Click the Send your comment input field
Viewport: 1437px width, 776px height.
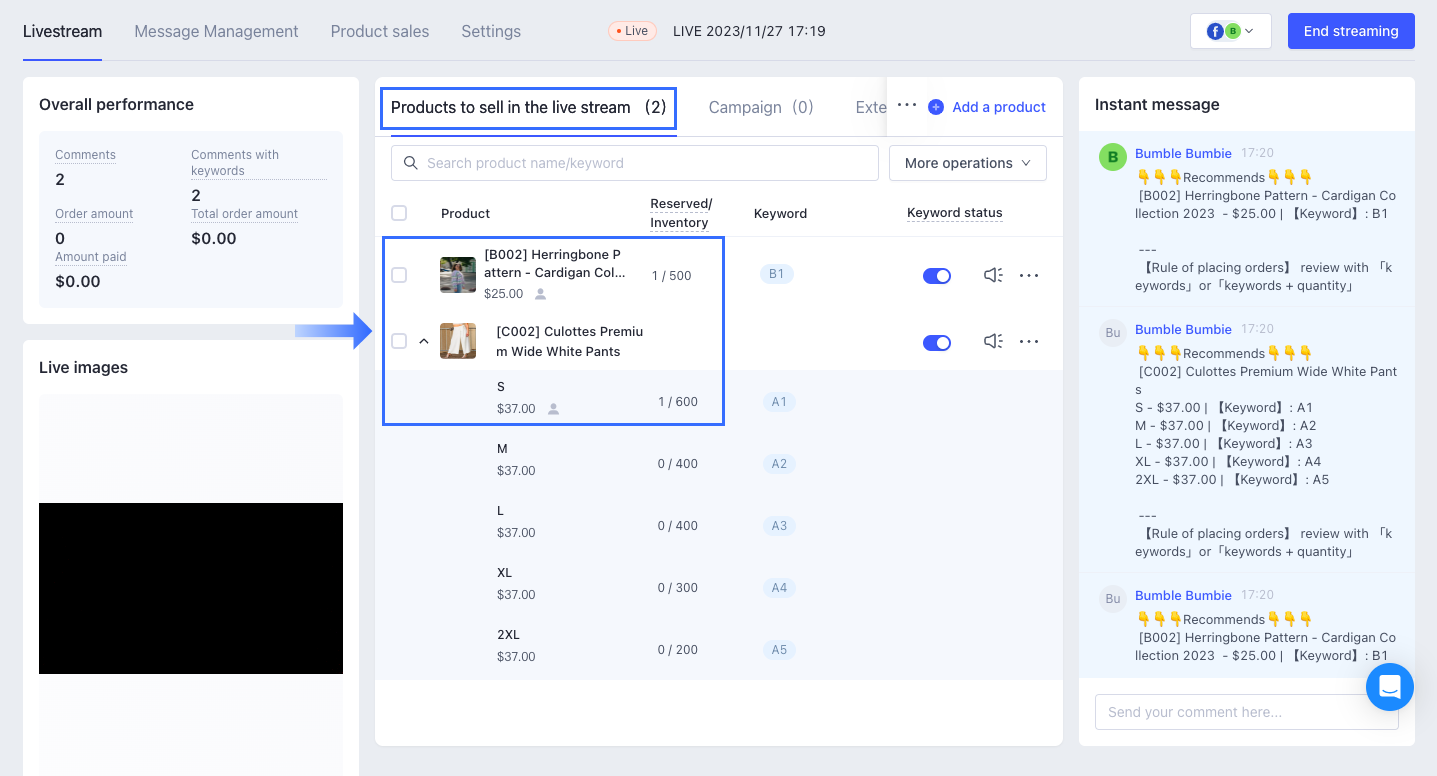pyautogui.click(x=1230, y=712)
